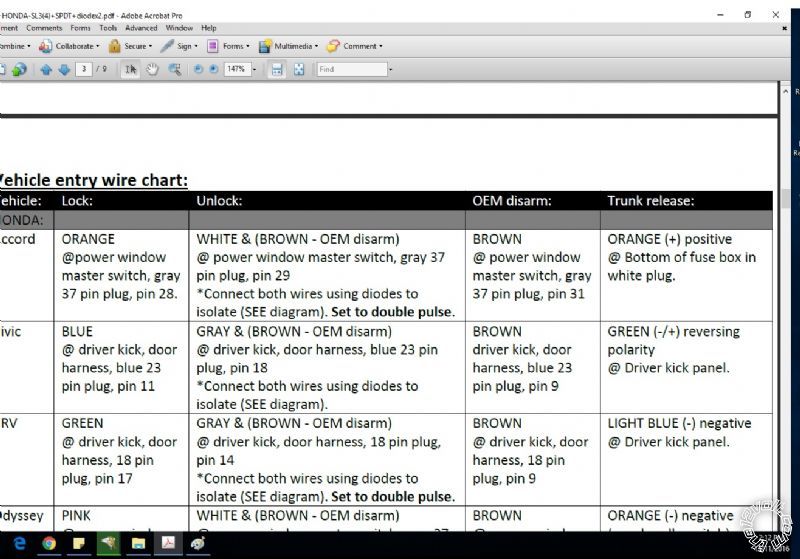Activate the Marquee Zoom tool
Image resolution: width=800 pixels, height=559 pixels.
click(175, 69)
